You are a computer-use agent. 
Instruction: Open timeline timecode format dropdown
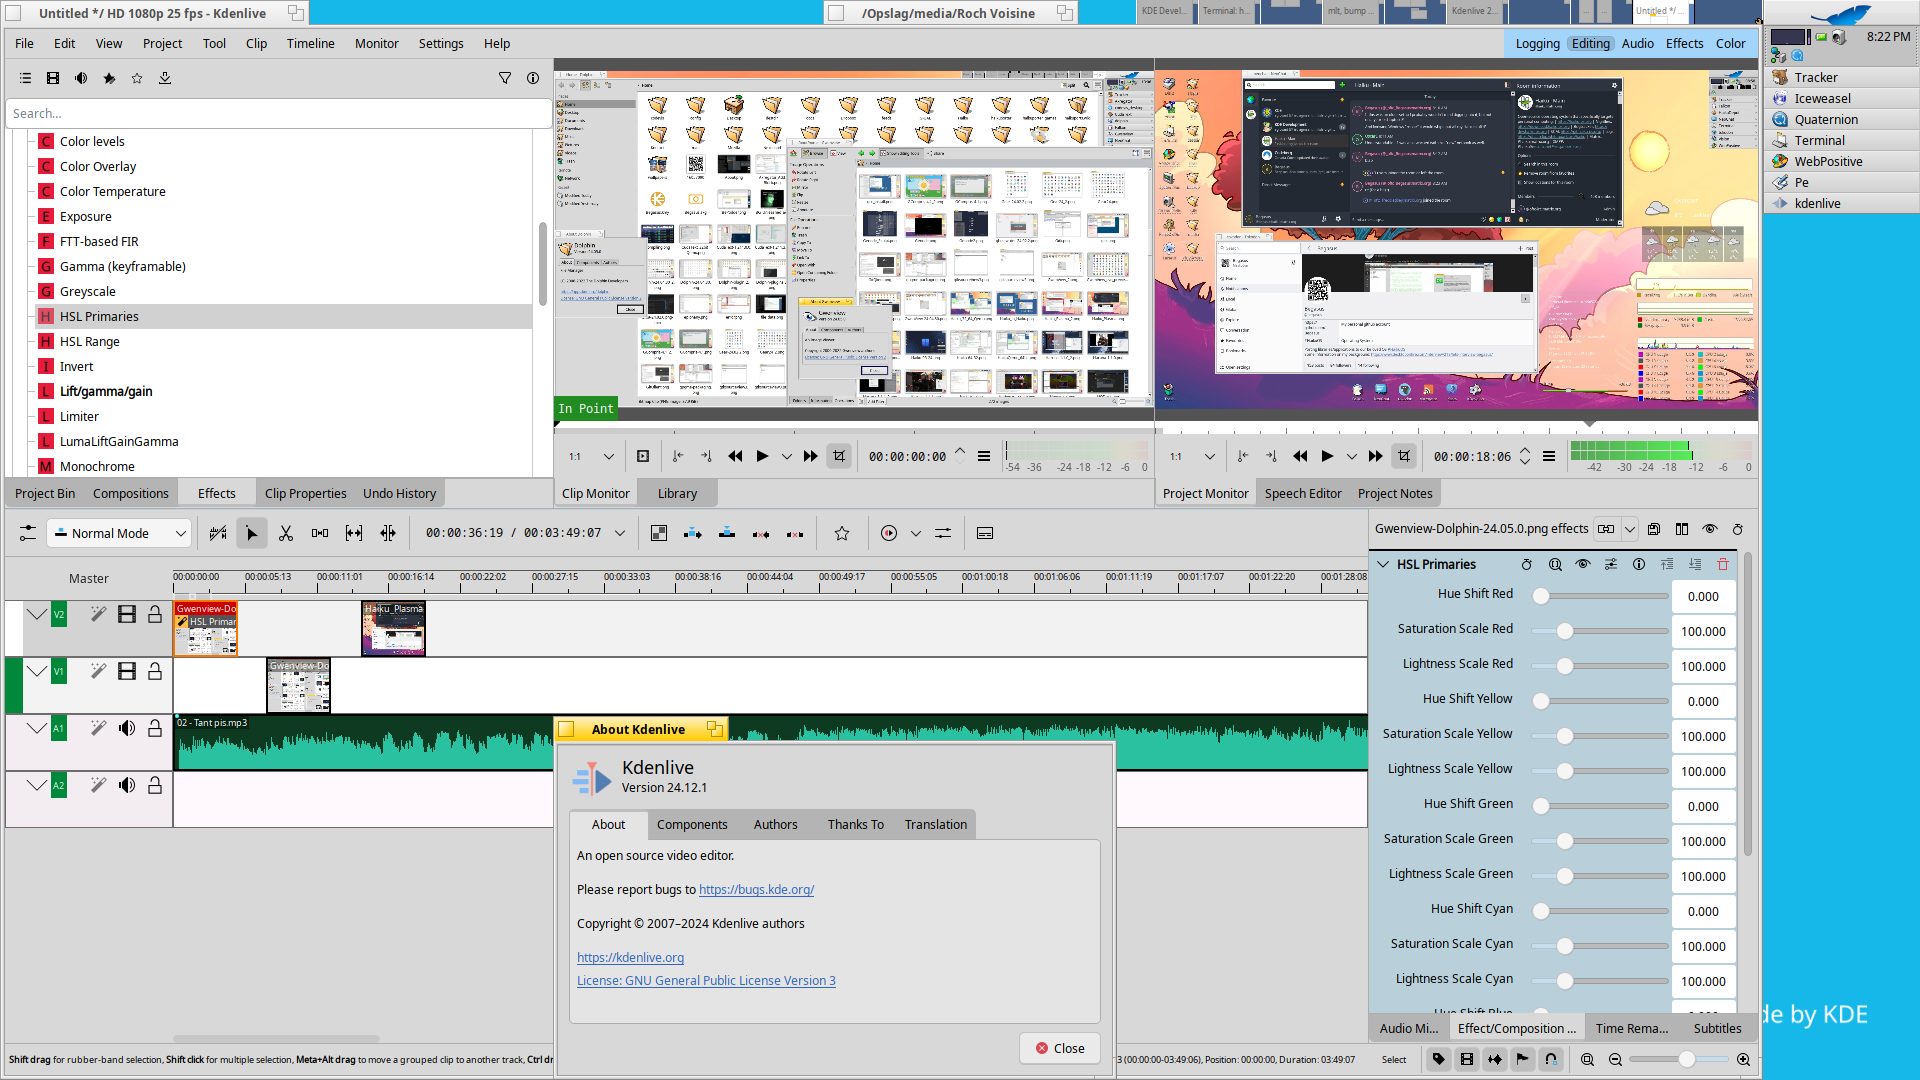(x=620, y=533)
